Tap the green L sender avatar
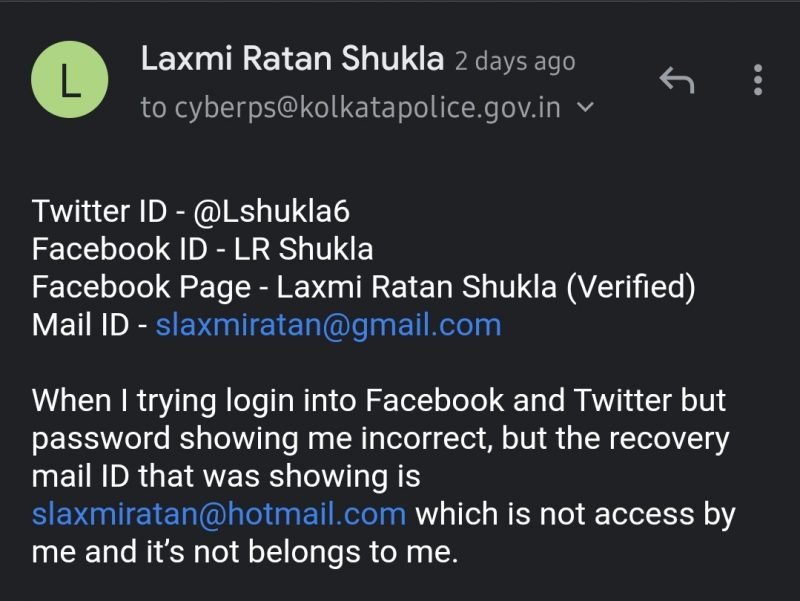Image resolution: width=800 pixels, height=601 pixels. (x=69, y=85)
